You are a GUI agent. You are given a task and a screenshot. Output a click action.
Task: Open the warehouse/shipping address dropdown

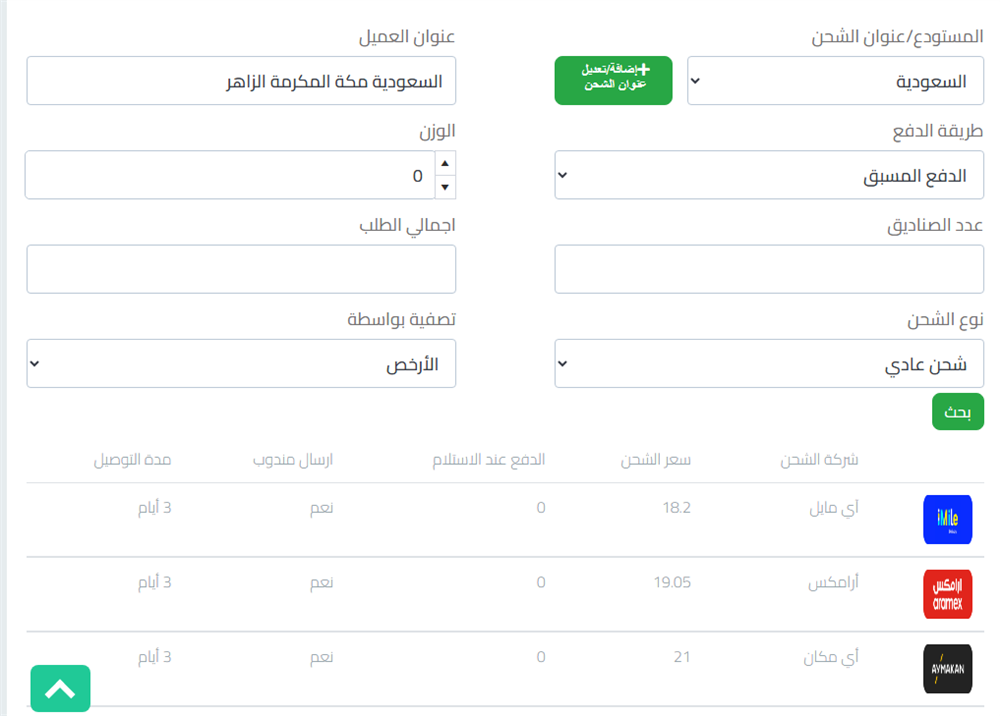(x=835, y=81)
